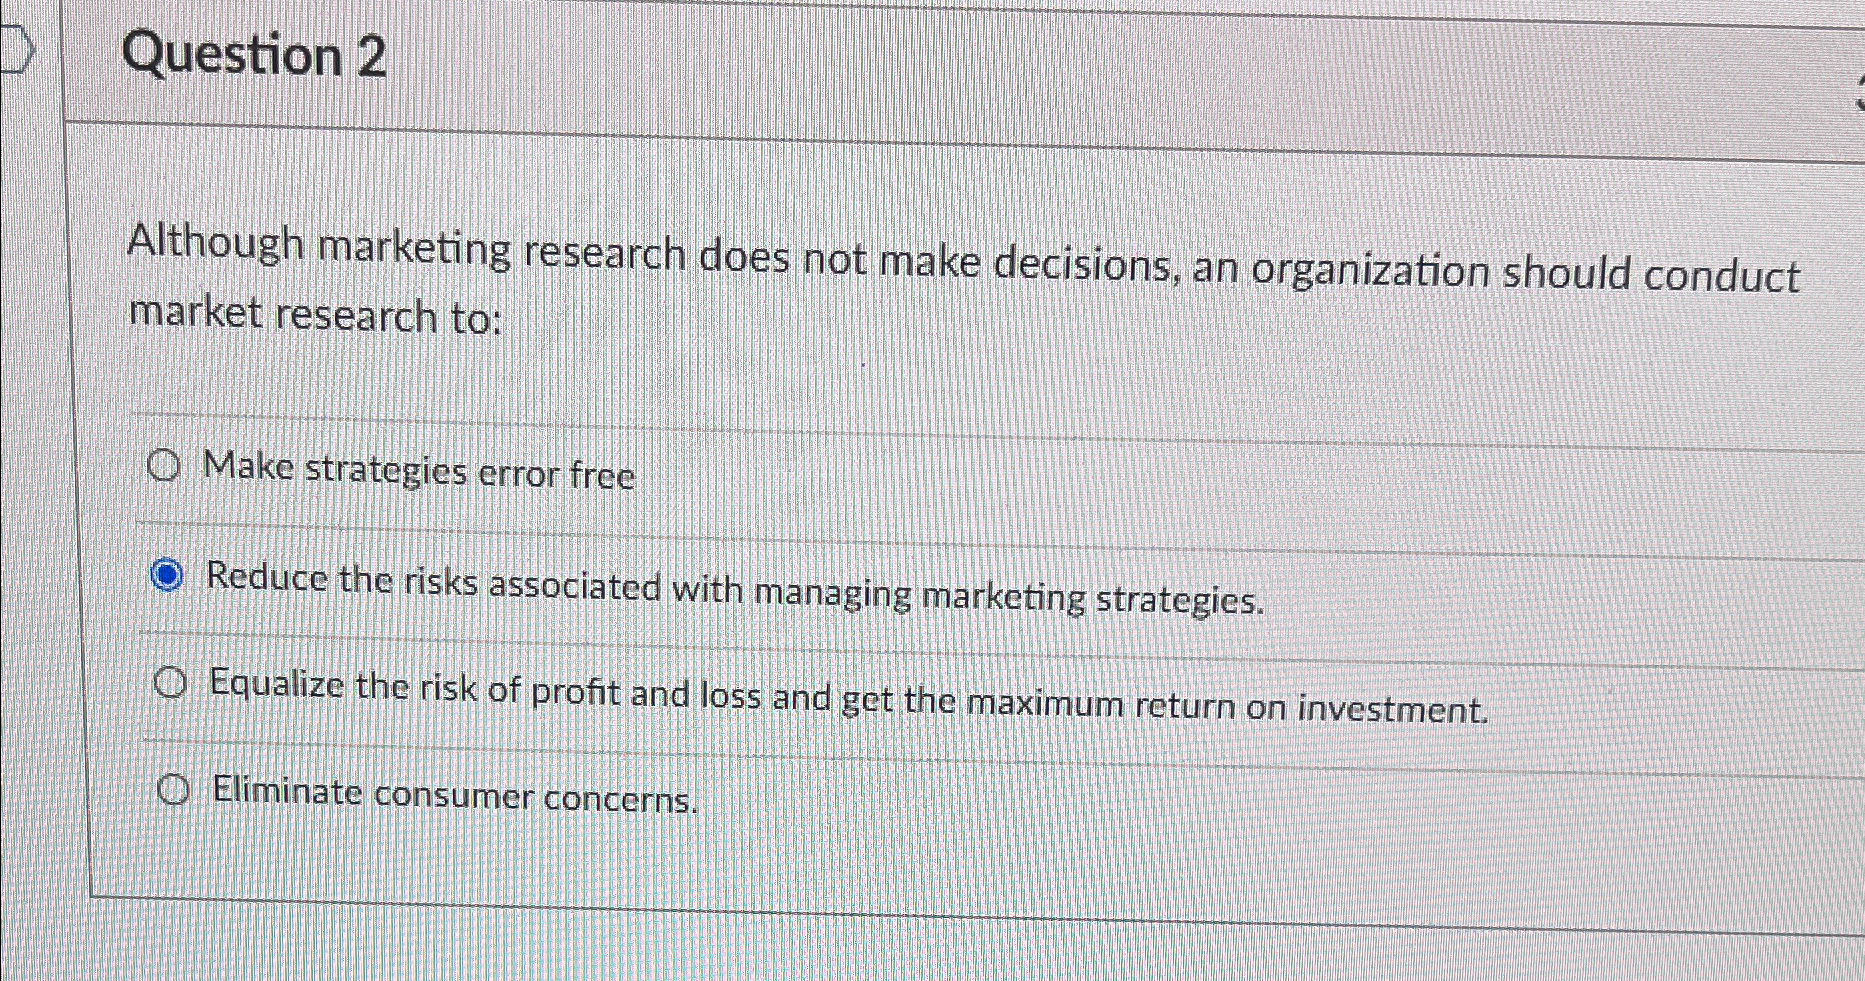Click the empty circle beside the 'Equalize' option
1865x981 pixels.
[172, 683]
